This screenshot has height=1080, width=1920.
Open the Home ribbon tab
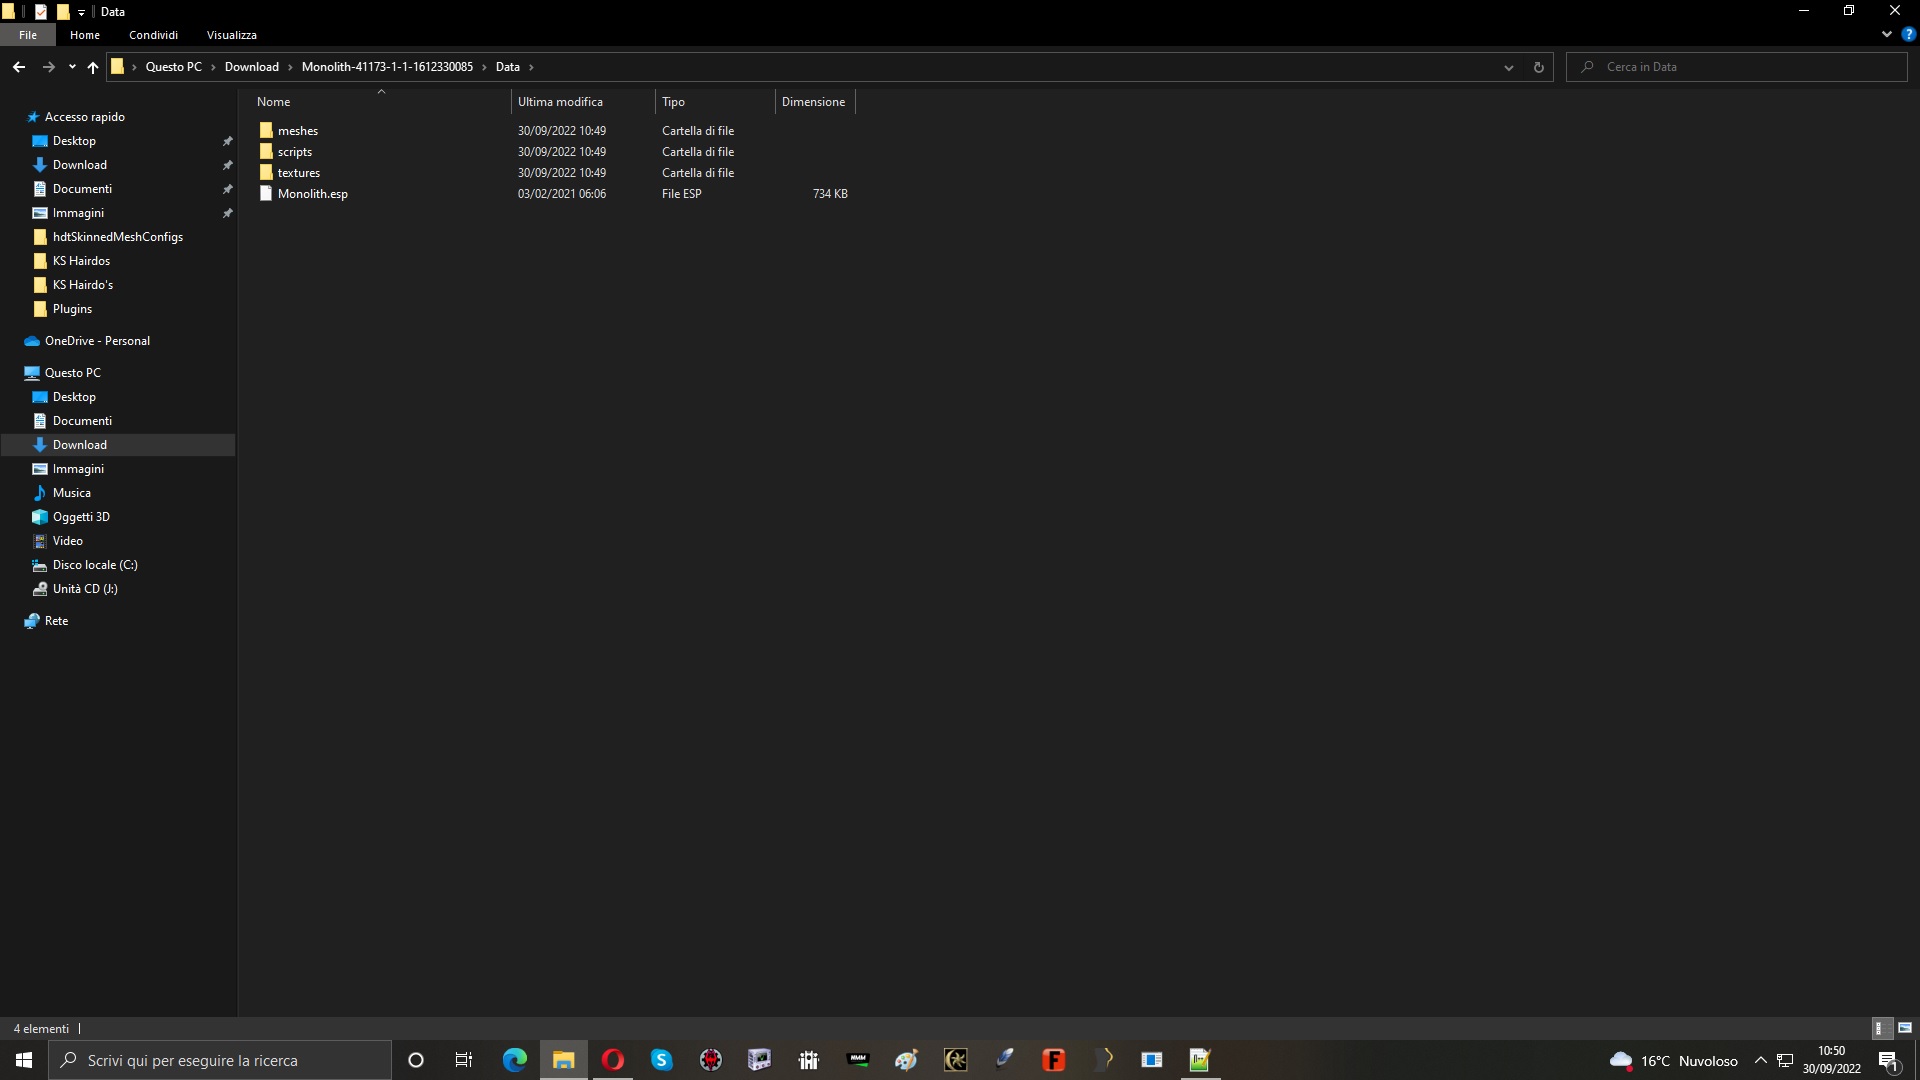coord(85,35)
